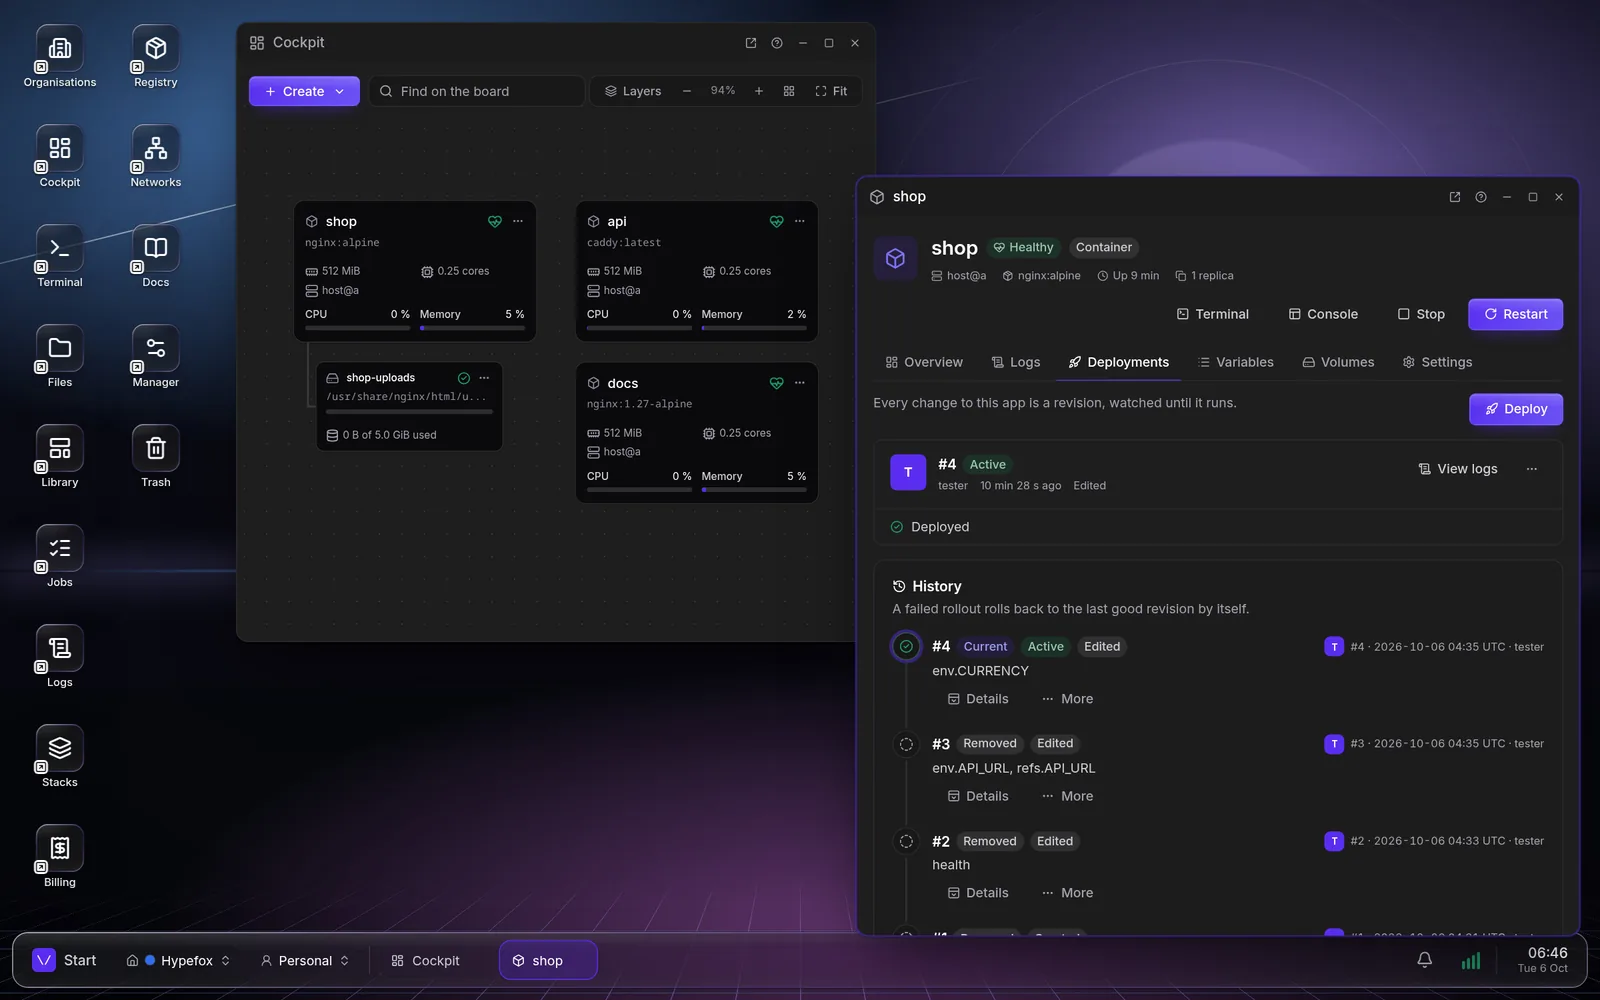Screen dimensions: 1600x1000
Task: Open notifications bell in taskbar
Action: tap(1425, 960)
